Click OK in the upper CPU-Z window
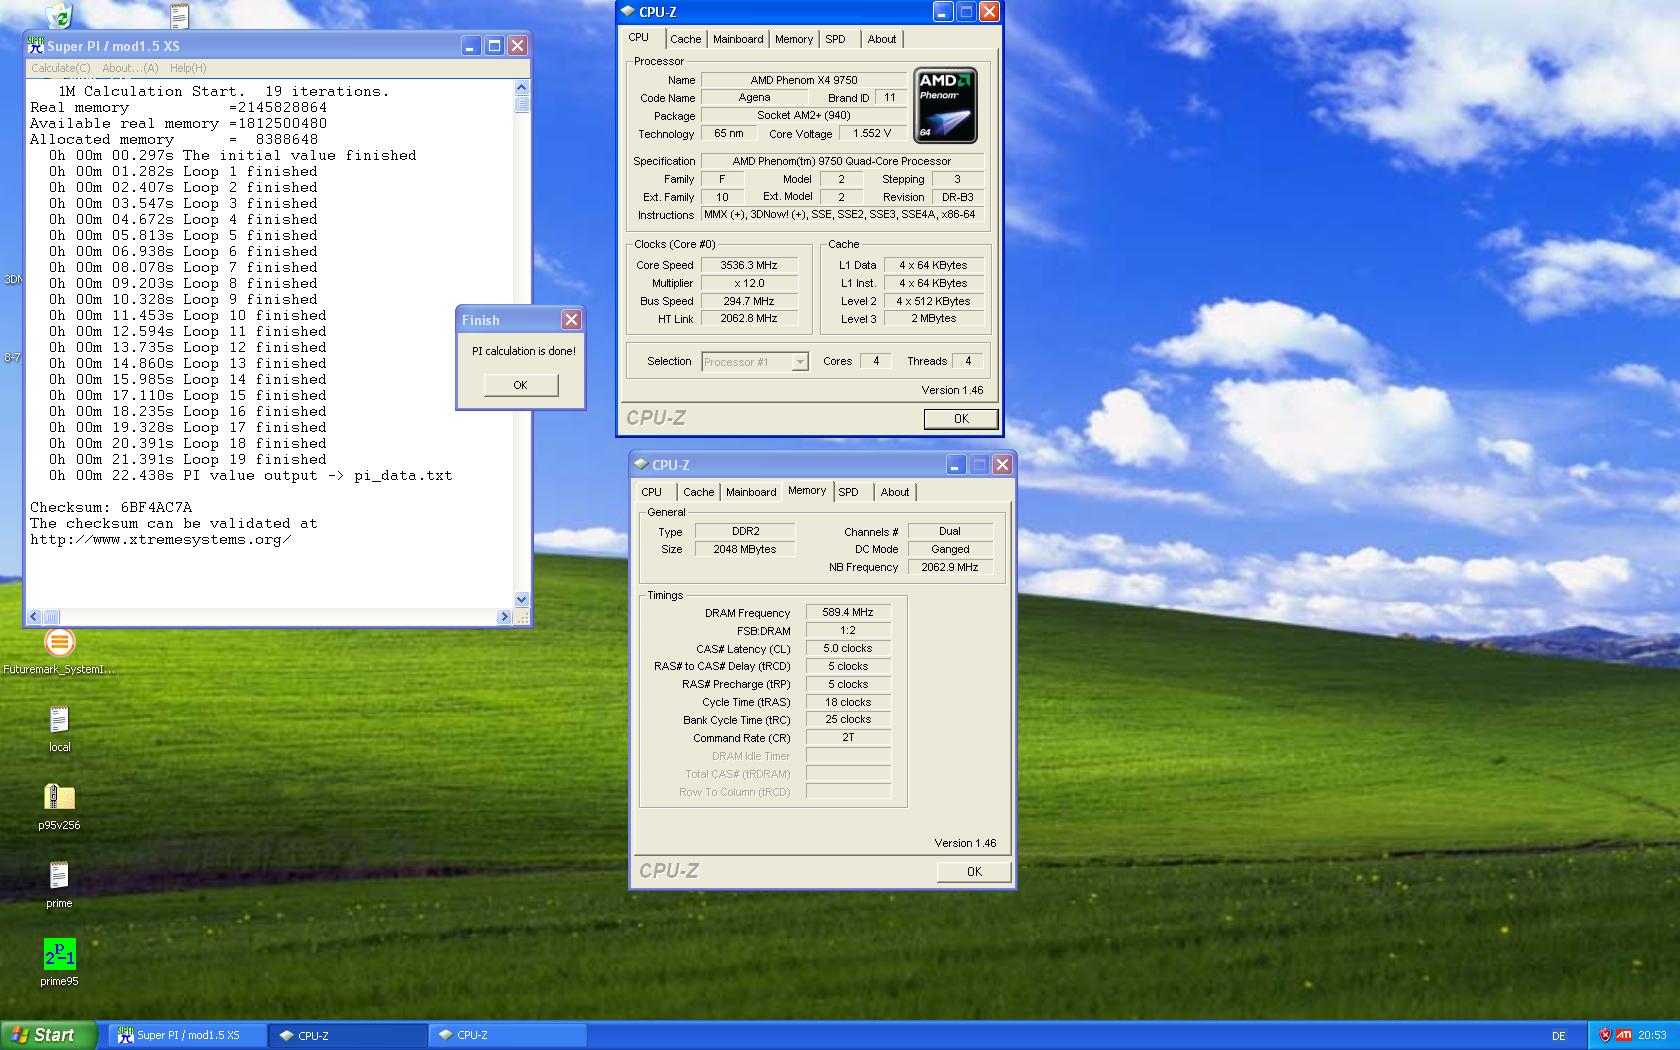1680x1050 pixels. [960, 419]
